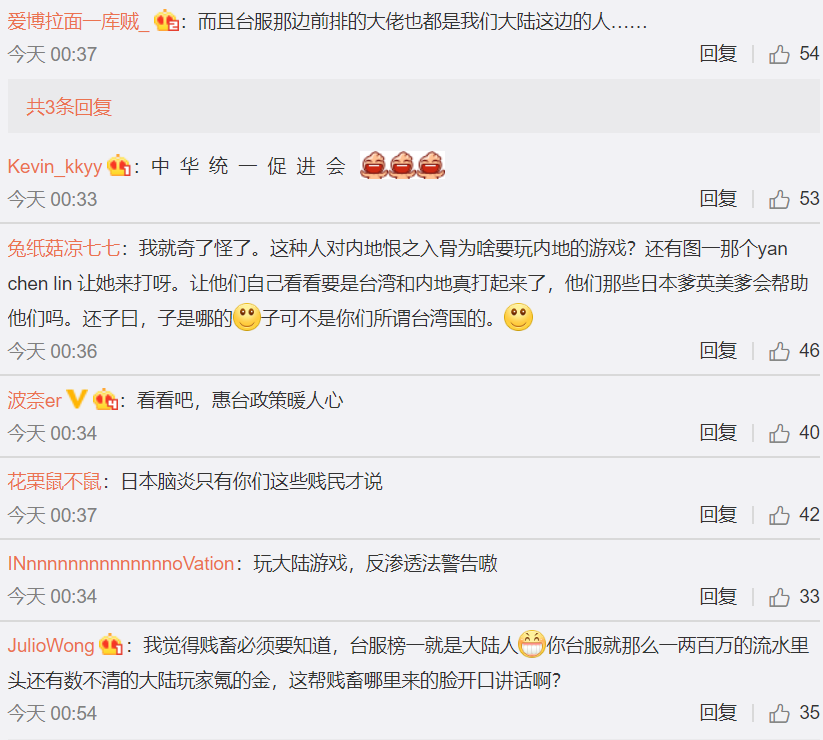Like the comment with 54 likes
Screen dimensions: 823x740
point(779,54)
